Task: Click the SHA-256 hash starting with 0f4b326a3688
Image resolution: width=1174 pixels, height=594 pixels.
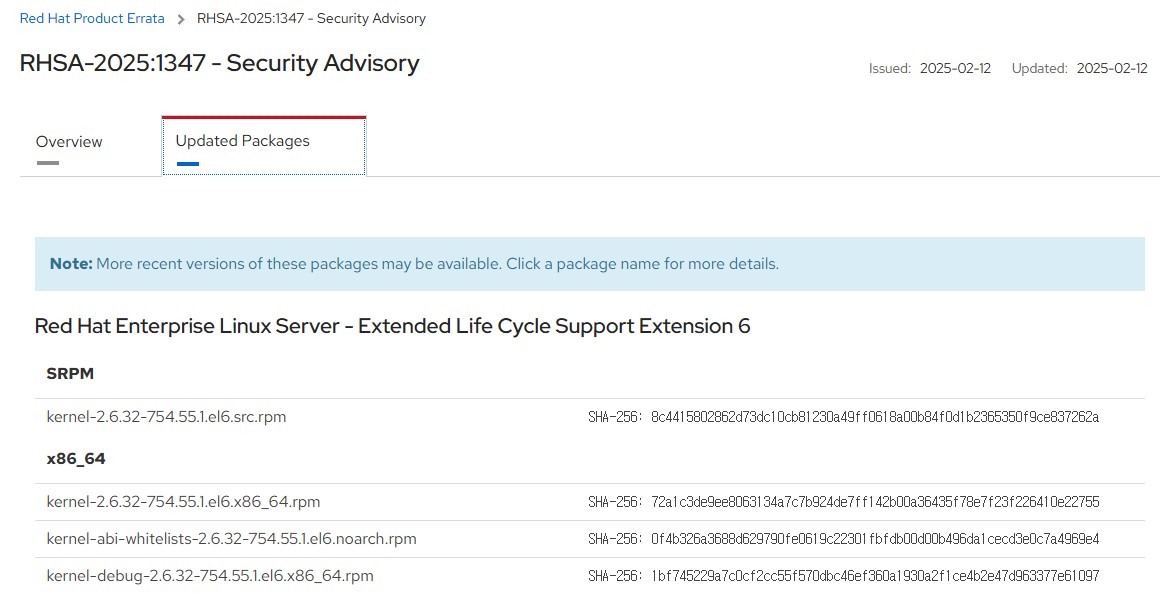Action: [x=875, y=539]
